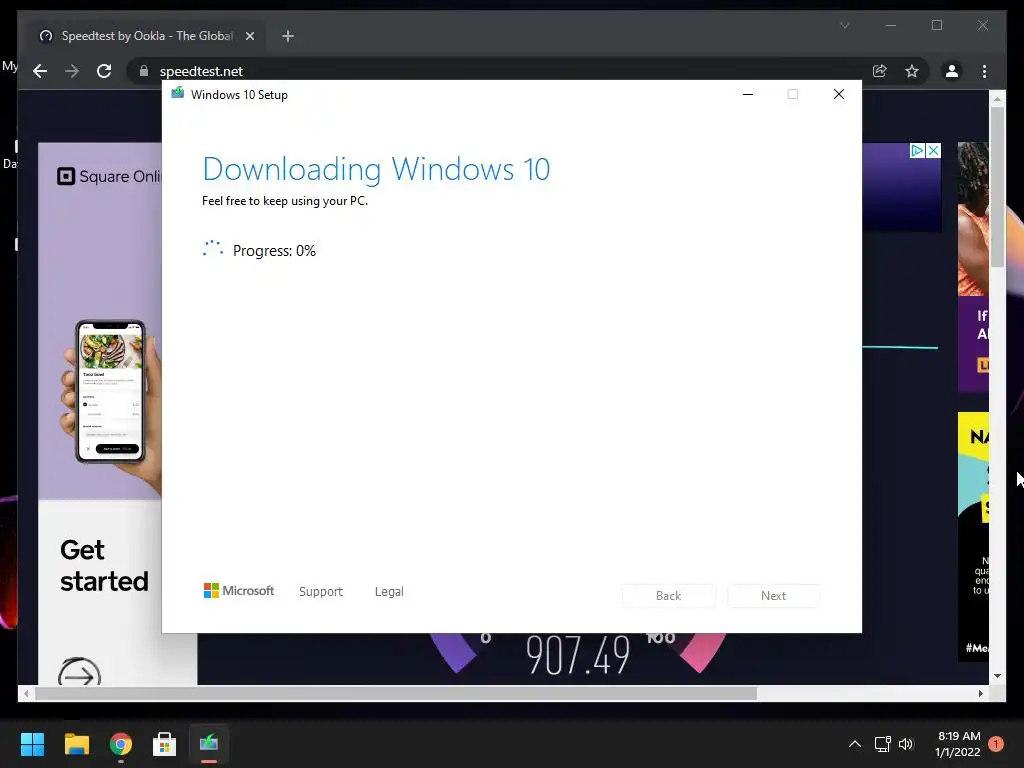The width and height of the screenshot is (1024, 768).
Task: Show hidden system tray icons
Action: [854, 744]
